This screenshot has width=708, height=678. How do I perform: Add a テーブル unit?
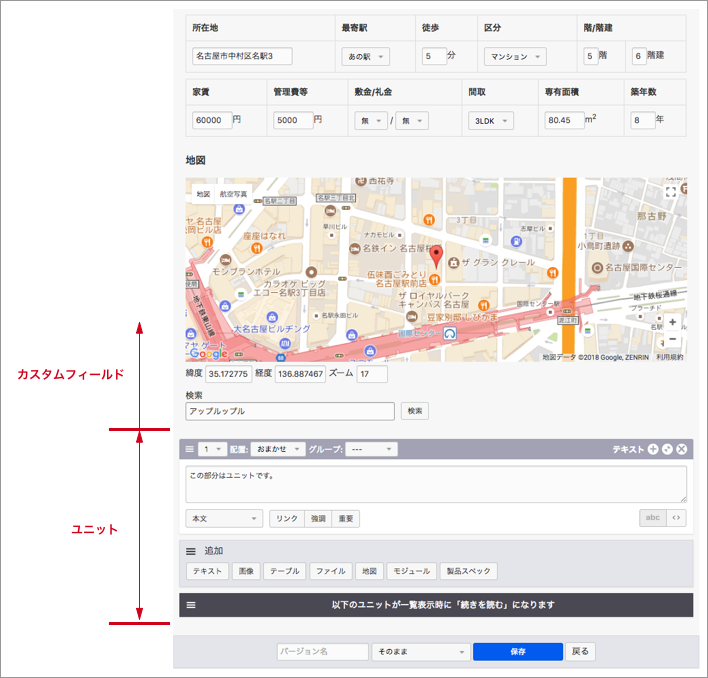tap(286, 572)
